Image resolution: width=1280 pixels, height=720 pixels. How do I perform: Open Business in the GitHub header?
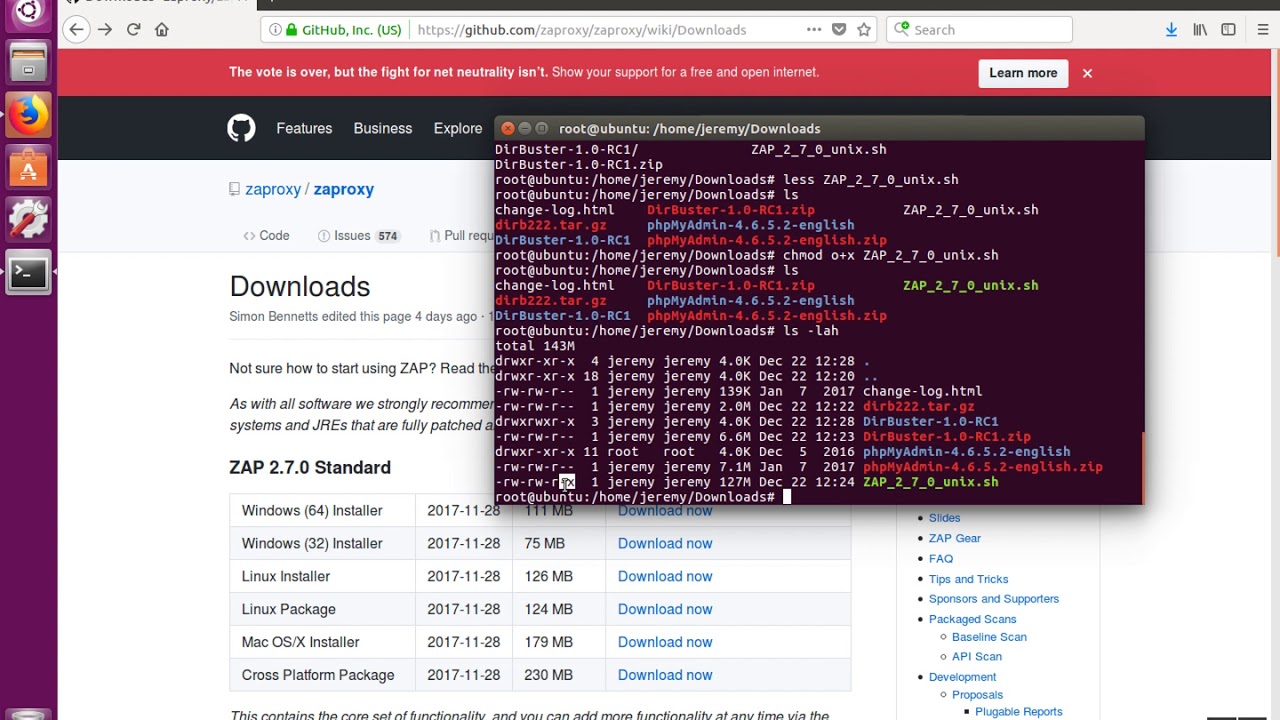pos(383,129)
